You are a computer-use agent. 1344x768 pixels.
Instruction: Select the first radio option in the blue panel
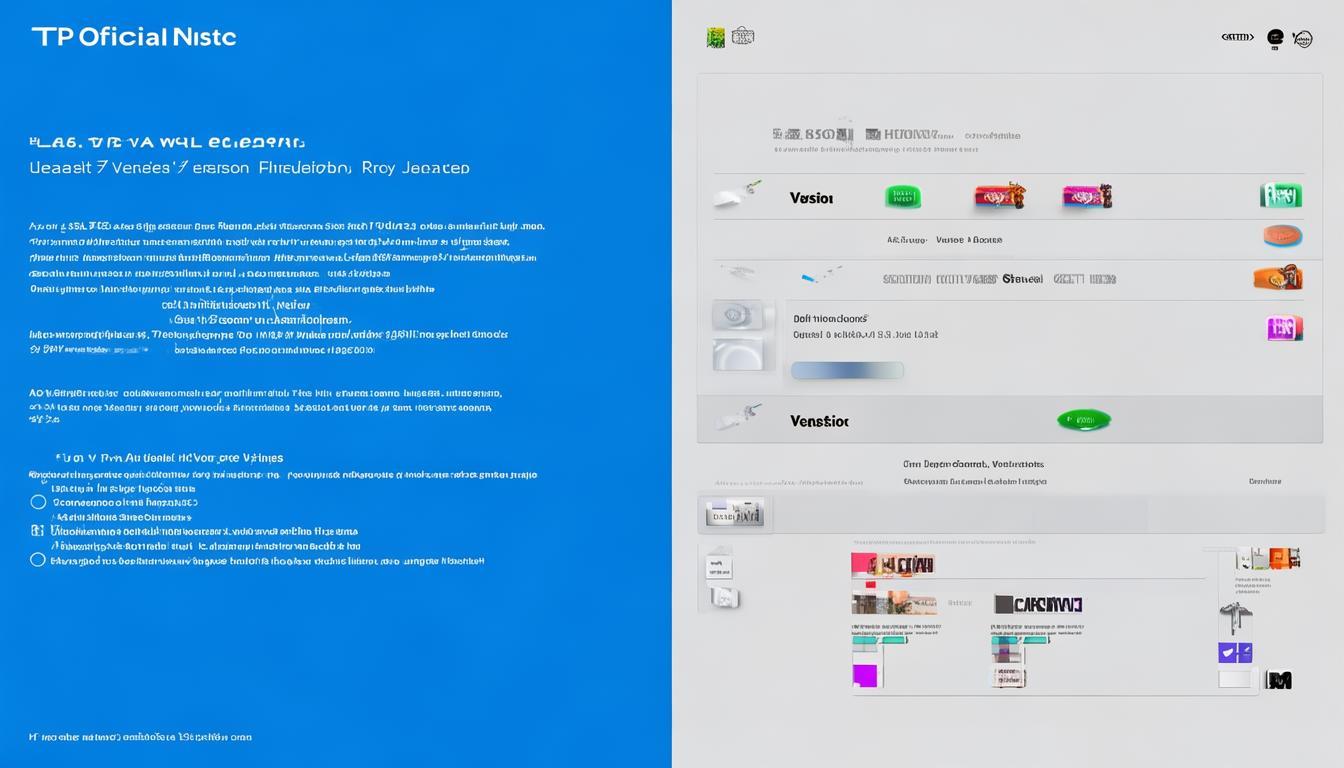38,502
